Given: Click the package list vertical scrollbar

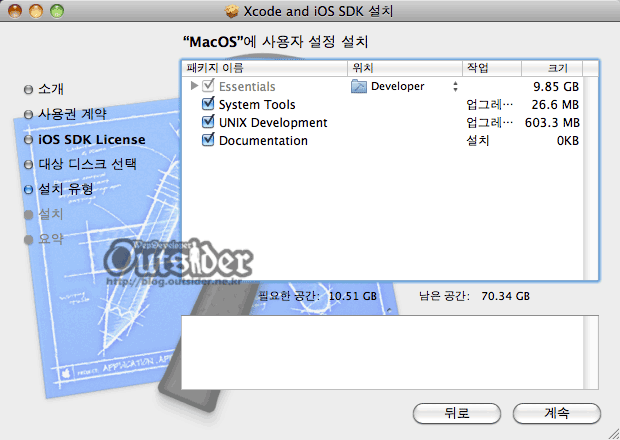Looking at the screenshot, I should (x=590, y=178).
